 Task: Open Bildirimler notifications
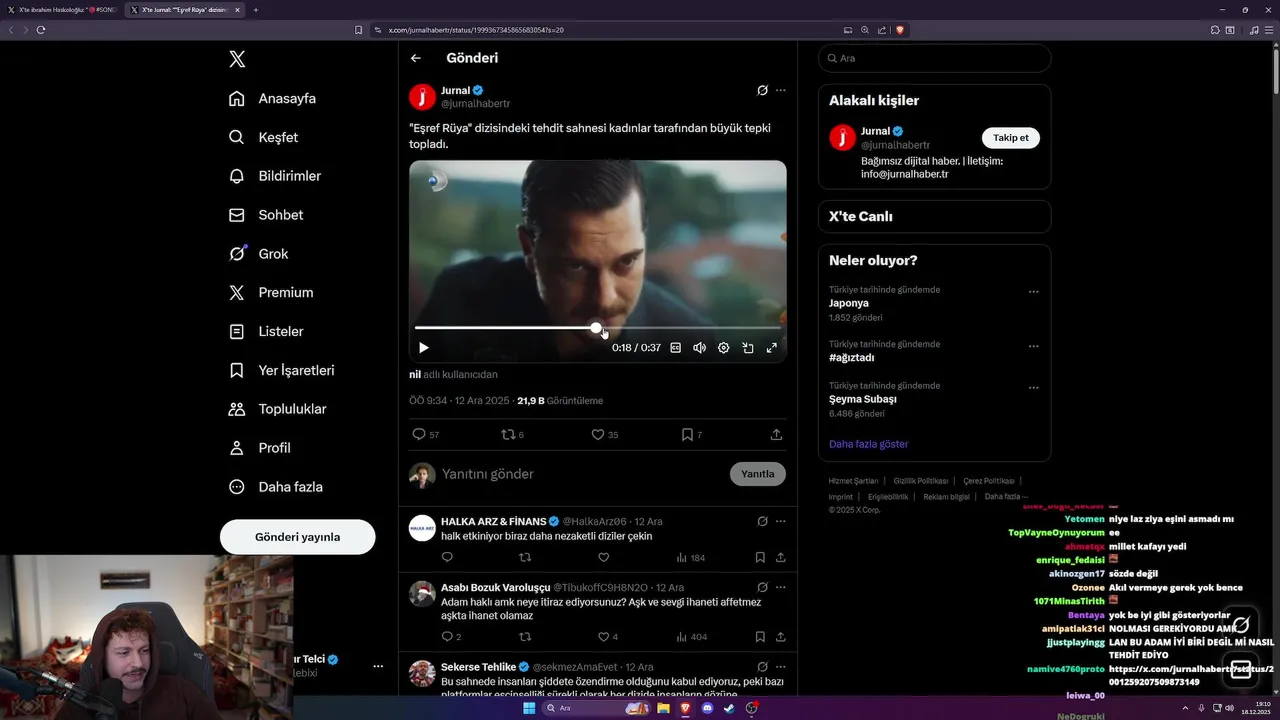pyautogui.click(x=275, y=176)
